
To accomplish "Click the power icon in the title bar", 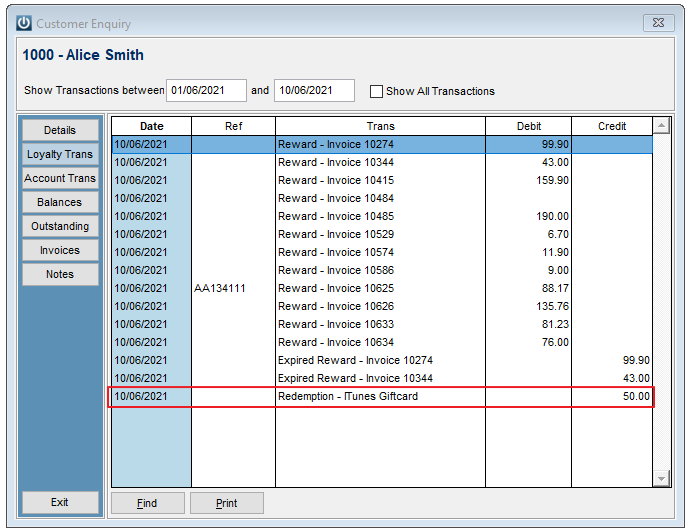I will (x=24, y=23).
